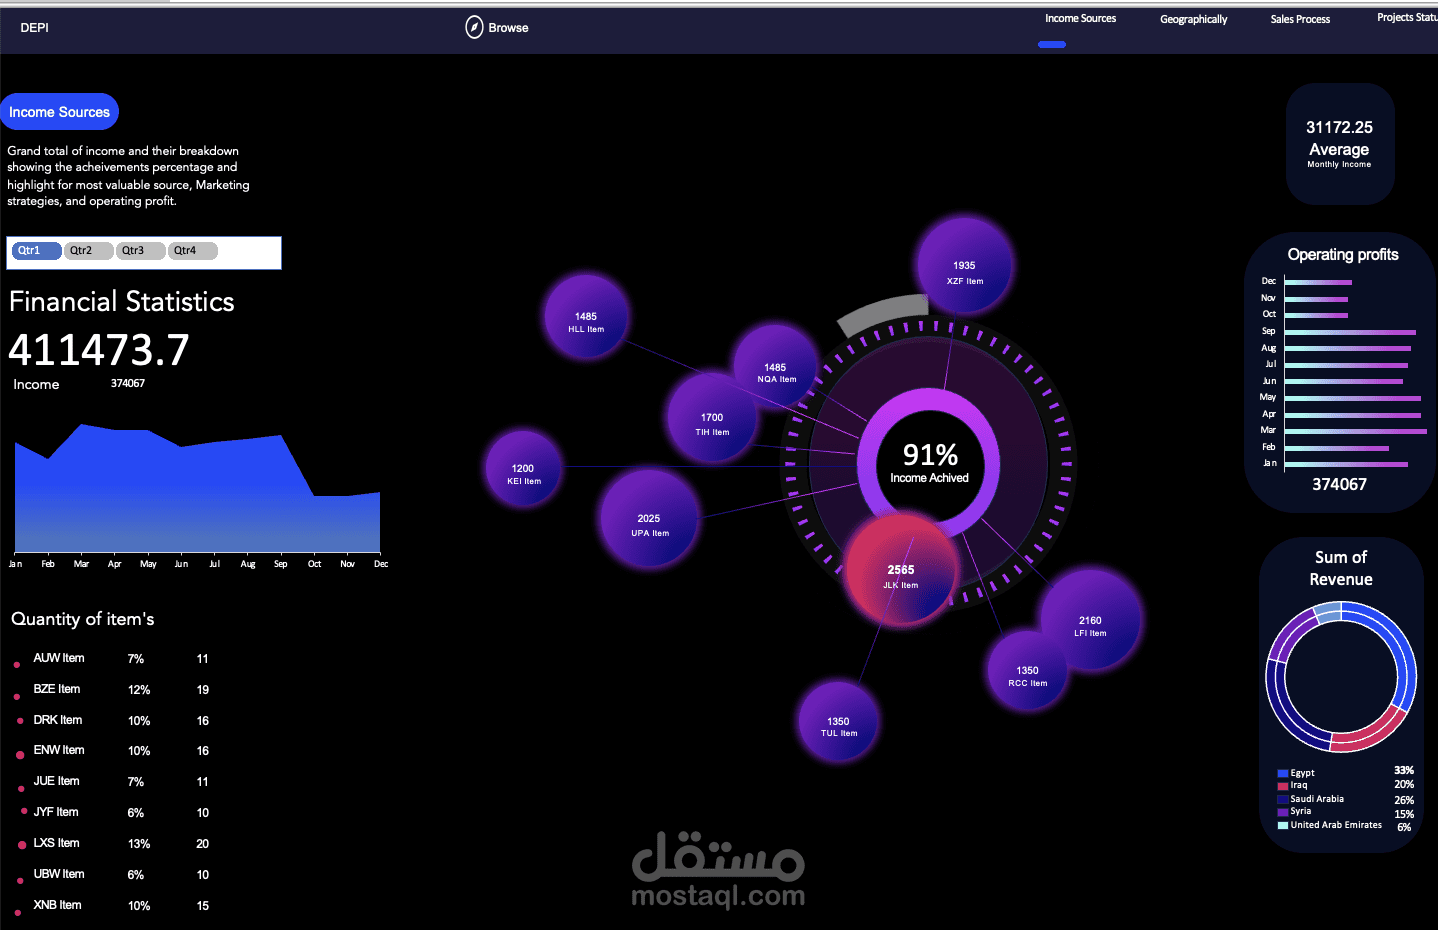1438x930 pixels.
Task: Click the 1485 NQA Item bubble
Action: (775, 366)
